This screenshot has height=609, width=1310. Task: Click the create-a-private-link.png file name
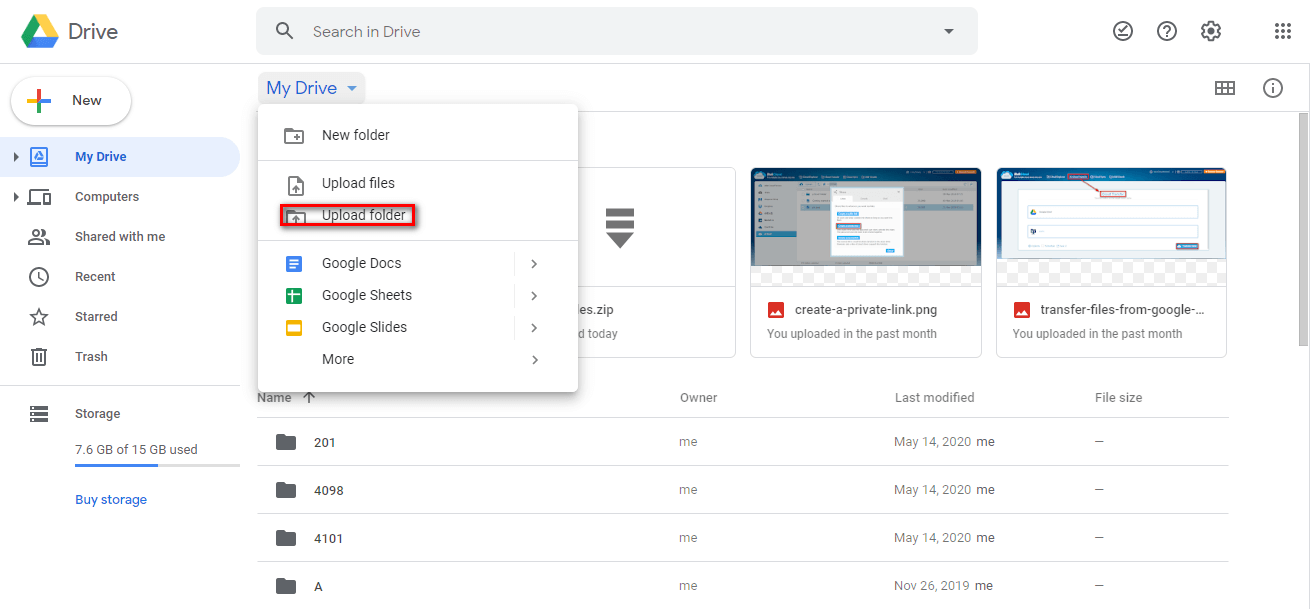pos(866,310)
